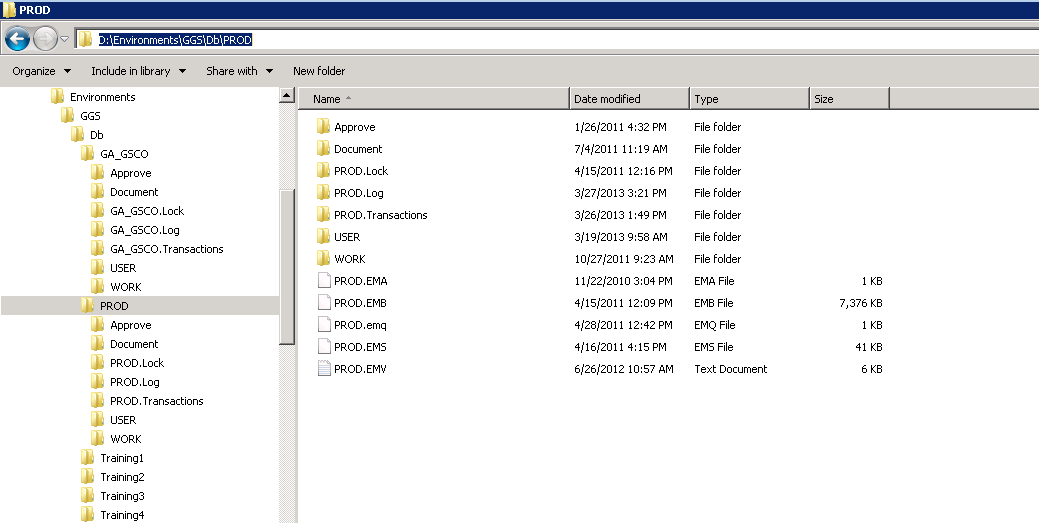Click the Approve folder icon in file list

323,127
